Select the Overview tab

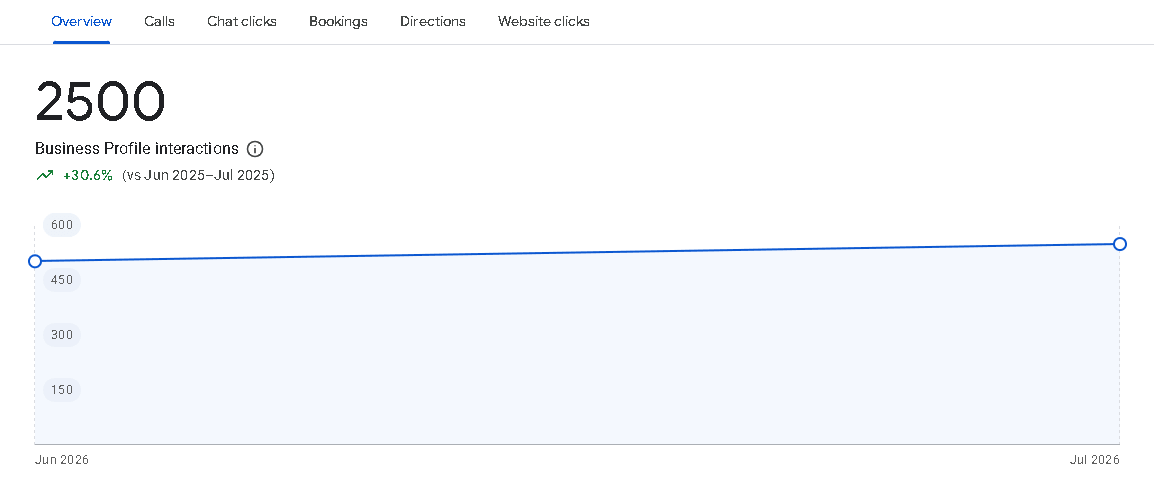[x=82, y=21]
